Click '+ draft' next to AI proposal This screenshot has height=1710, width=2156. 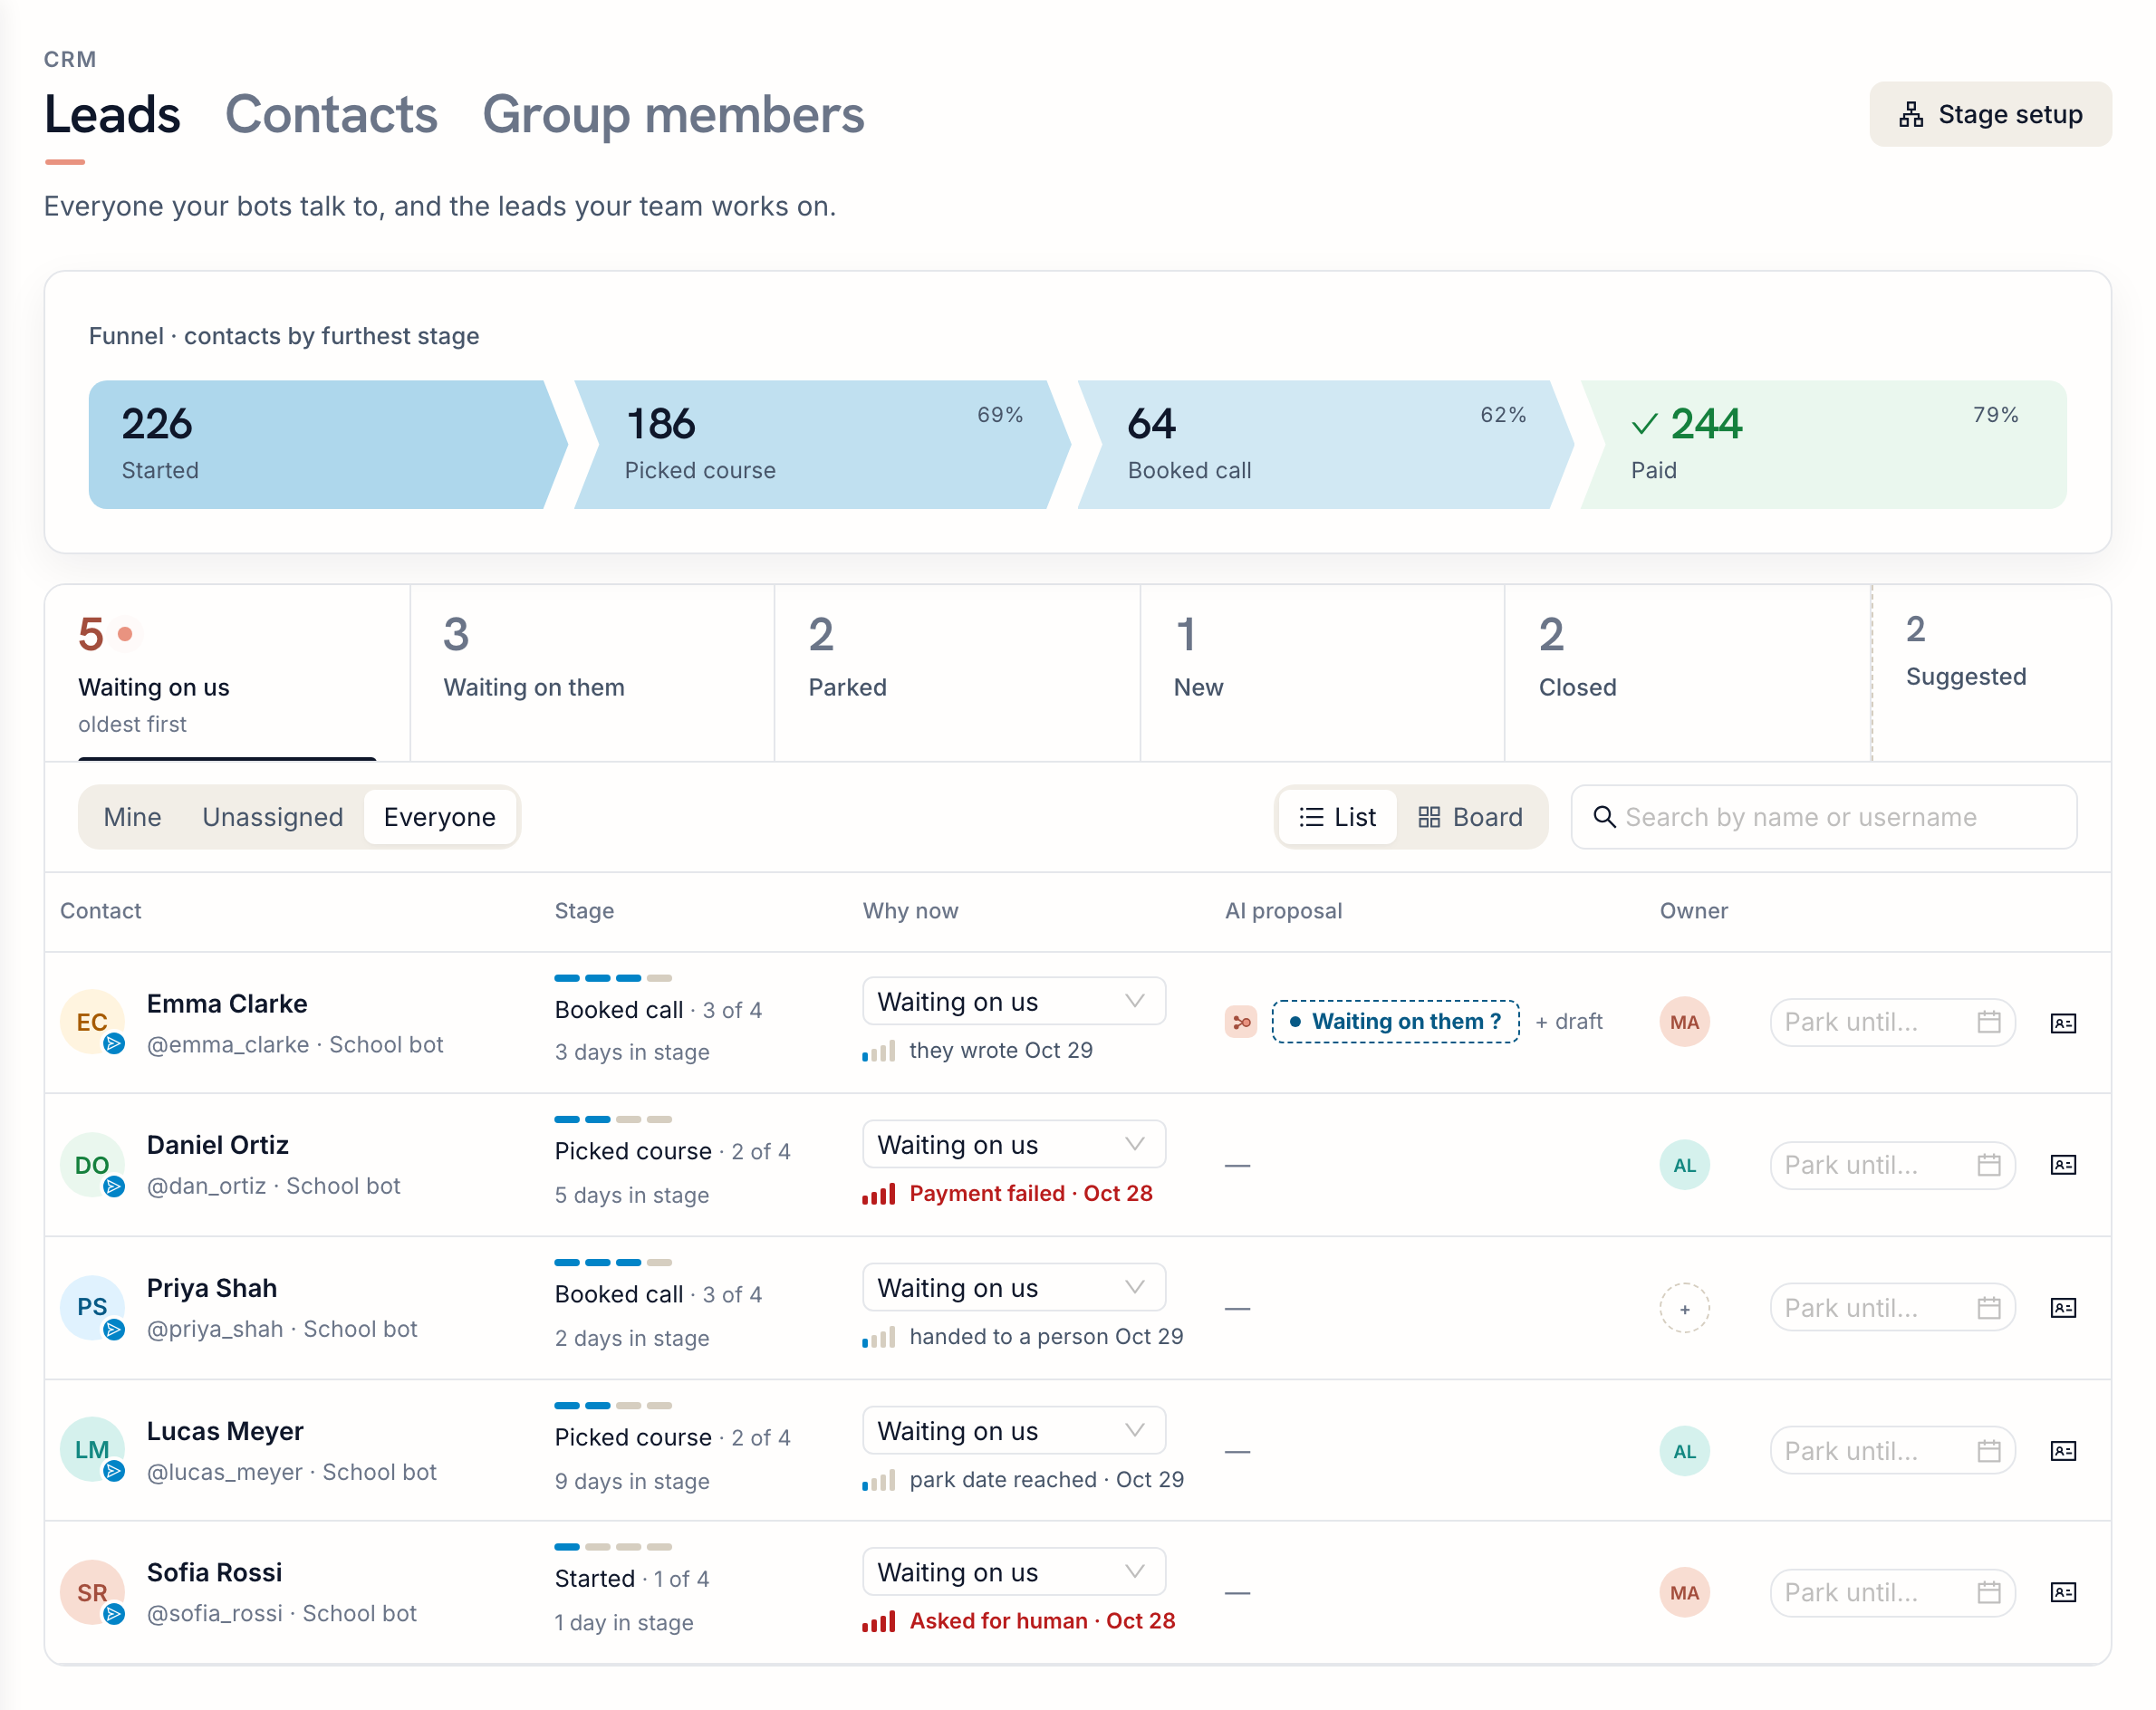pyautogui.click(x=1569, y=1022)
